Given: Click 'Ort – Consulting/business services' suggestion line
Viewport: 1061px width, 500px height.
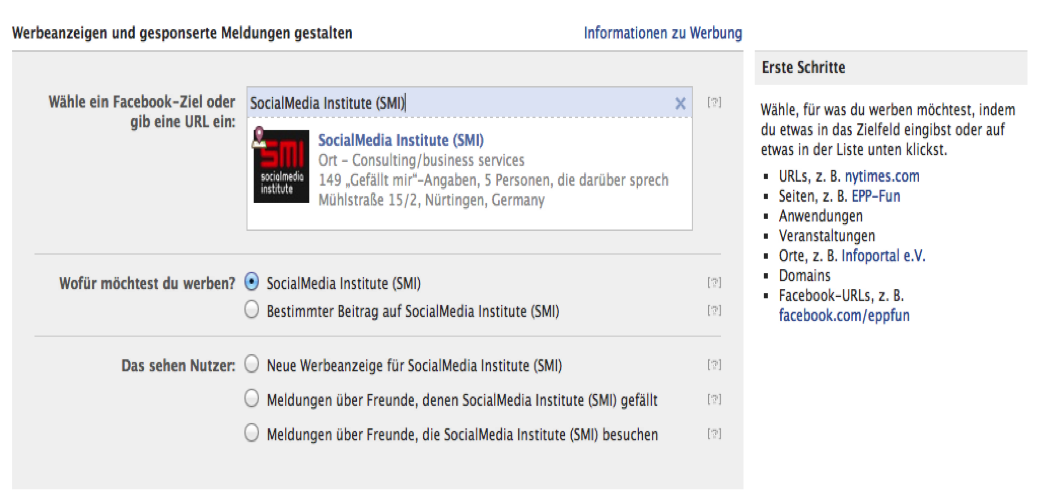Looking at the screenshot, I should click(421, 160).
